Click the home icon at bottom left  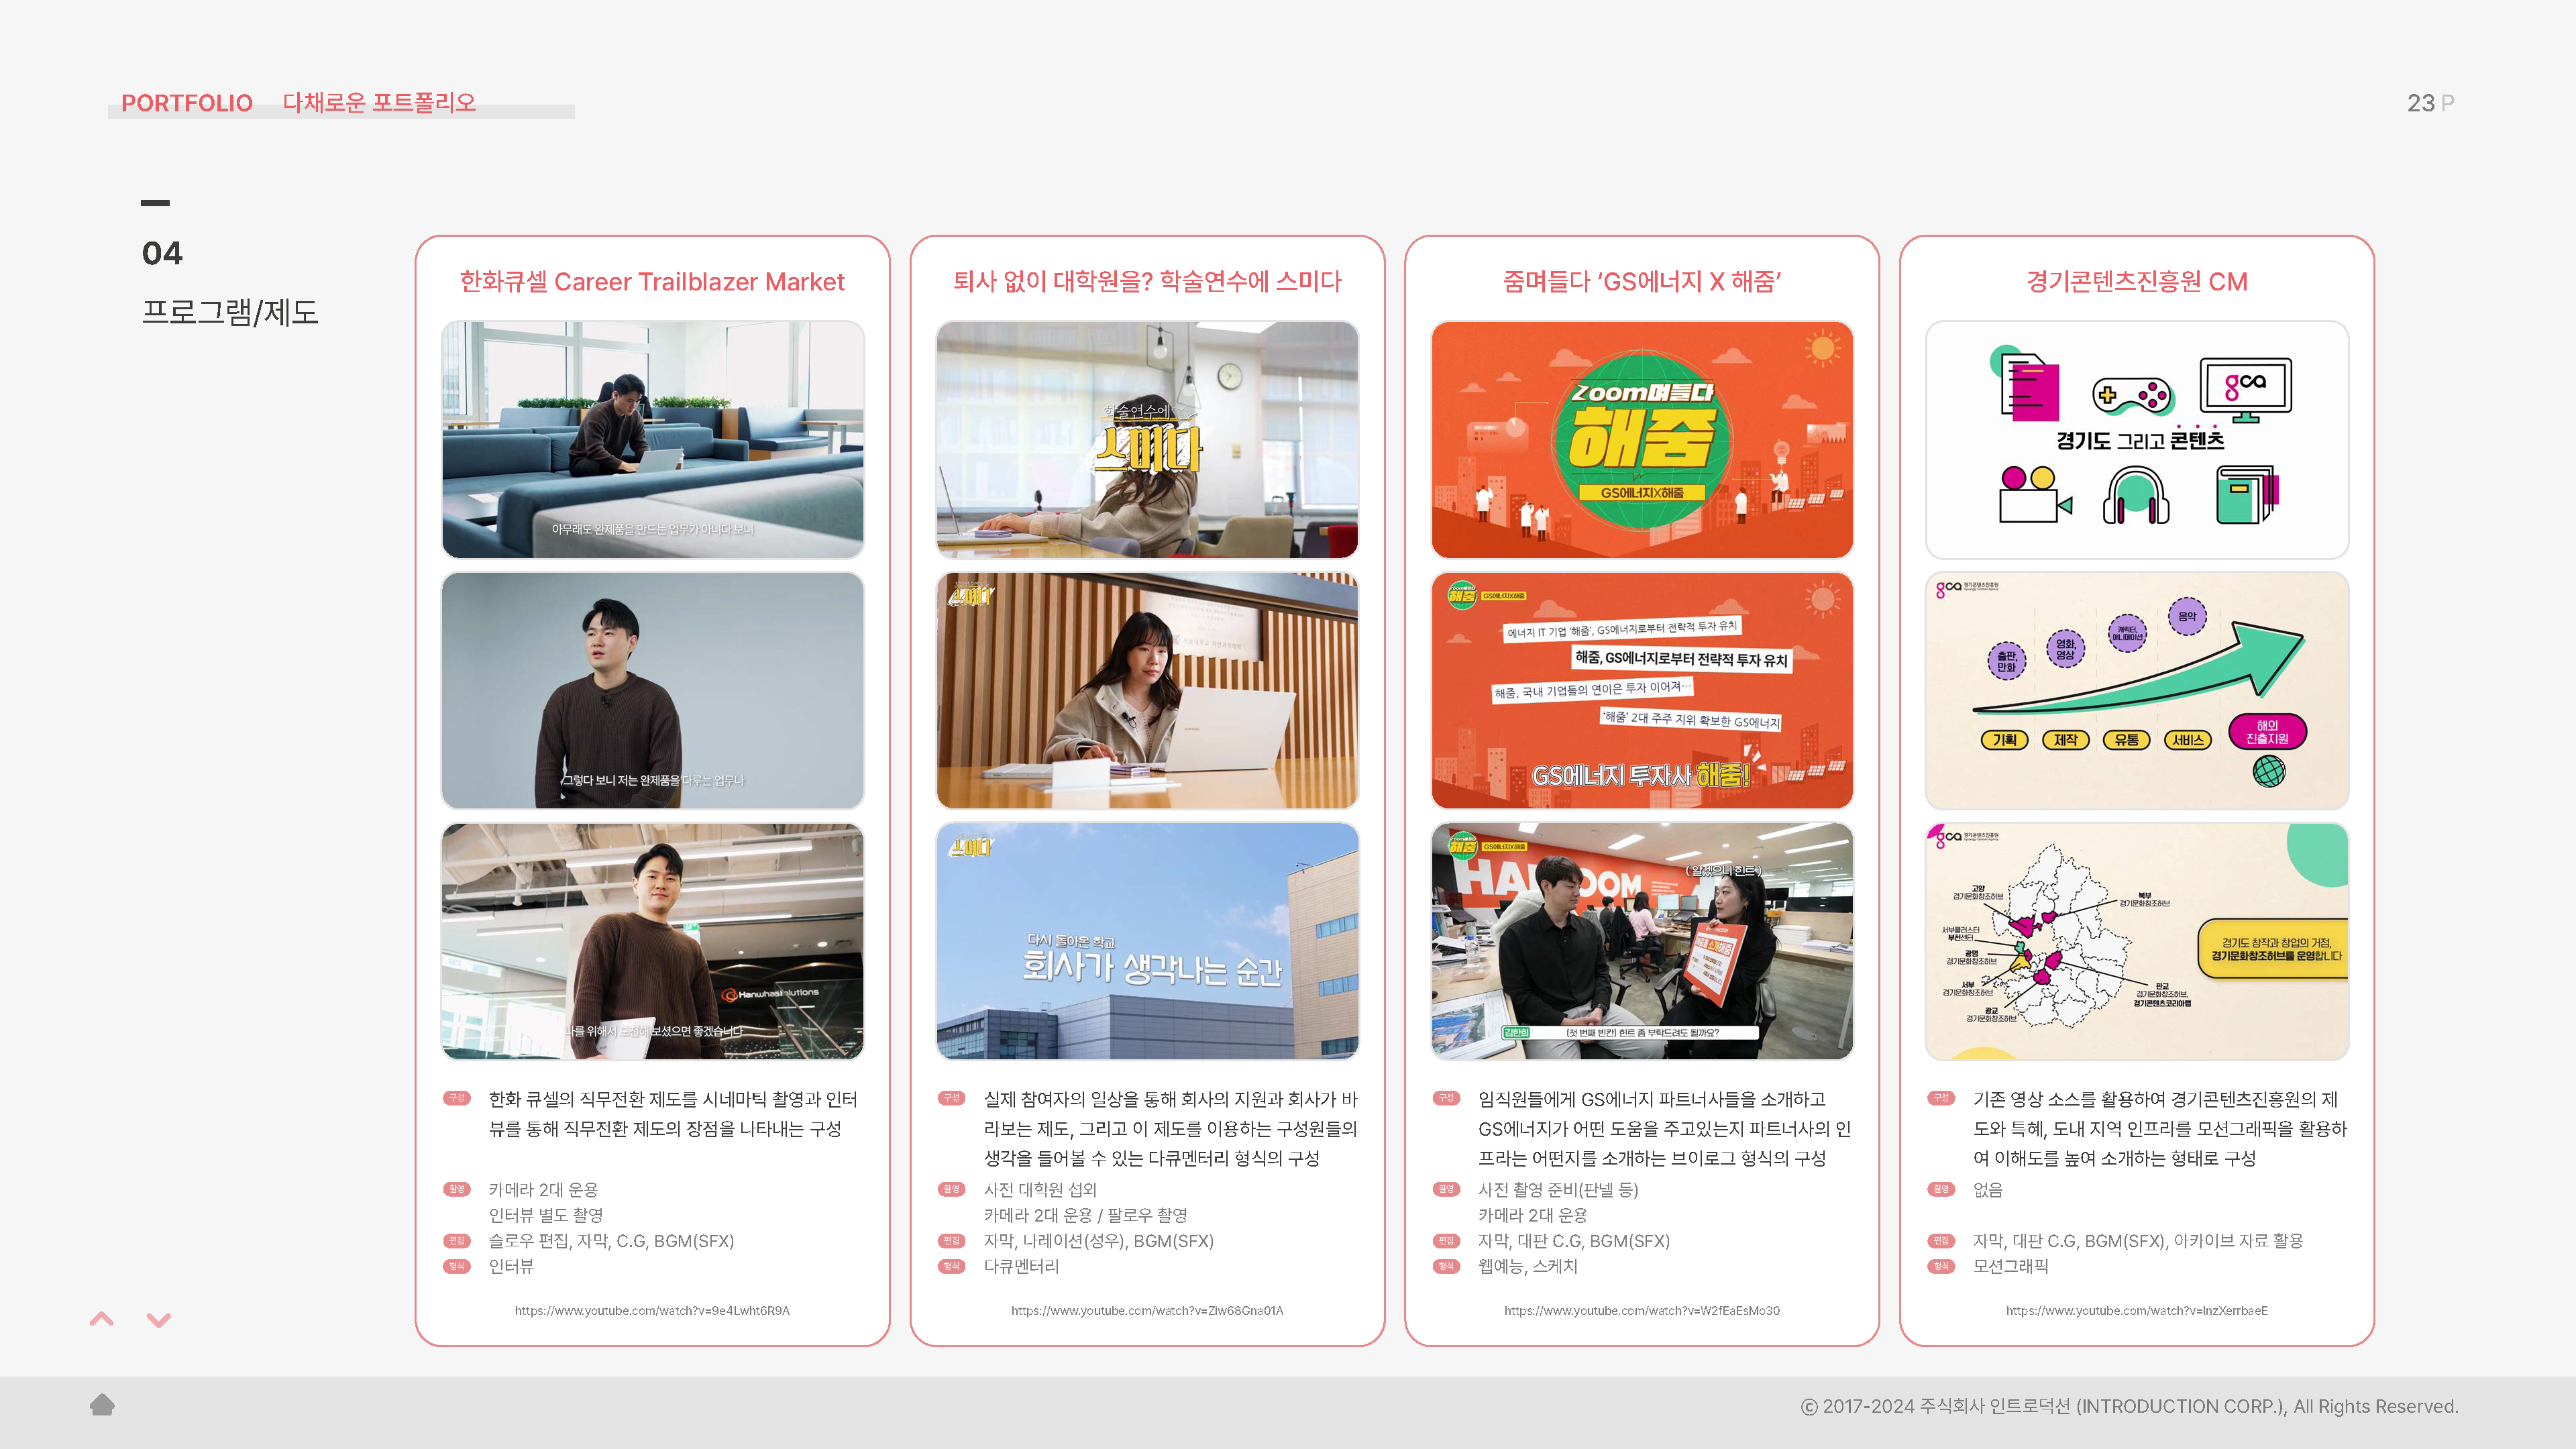[102, 1405]
